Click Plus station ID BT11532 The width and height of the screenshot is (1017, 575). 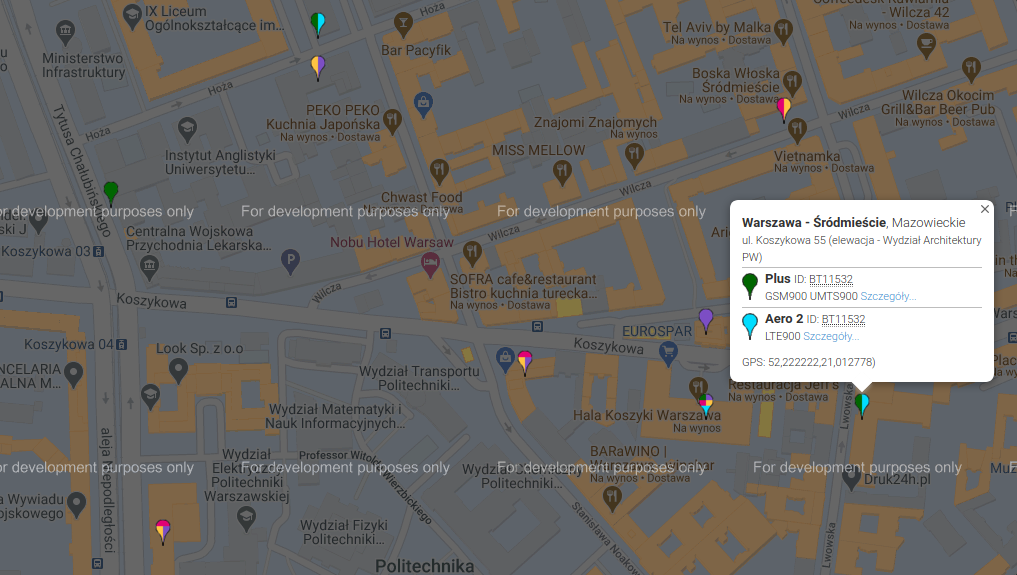point(831,279)
